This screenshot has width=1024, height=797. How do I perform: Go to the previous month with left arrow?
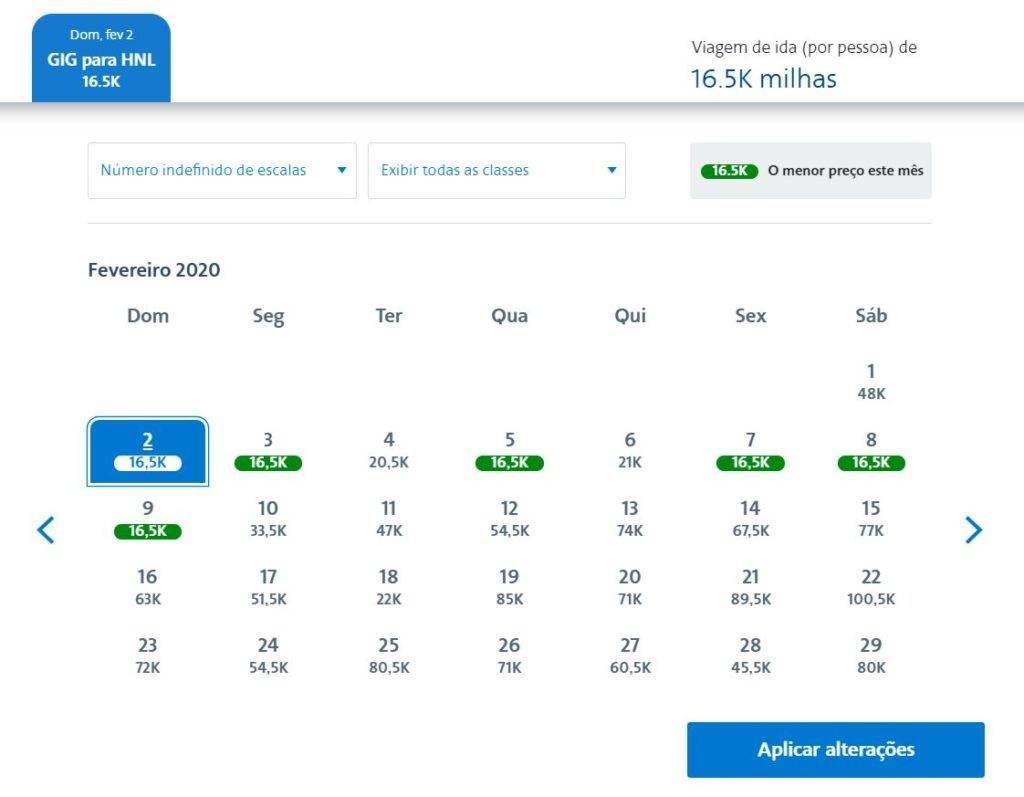click(x=46, y=529)
